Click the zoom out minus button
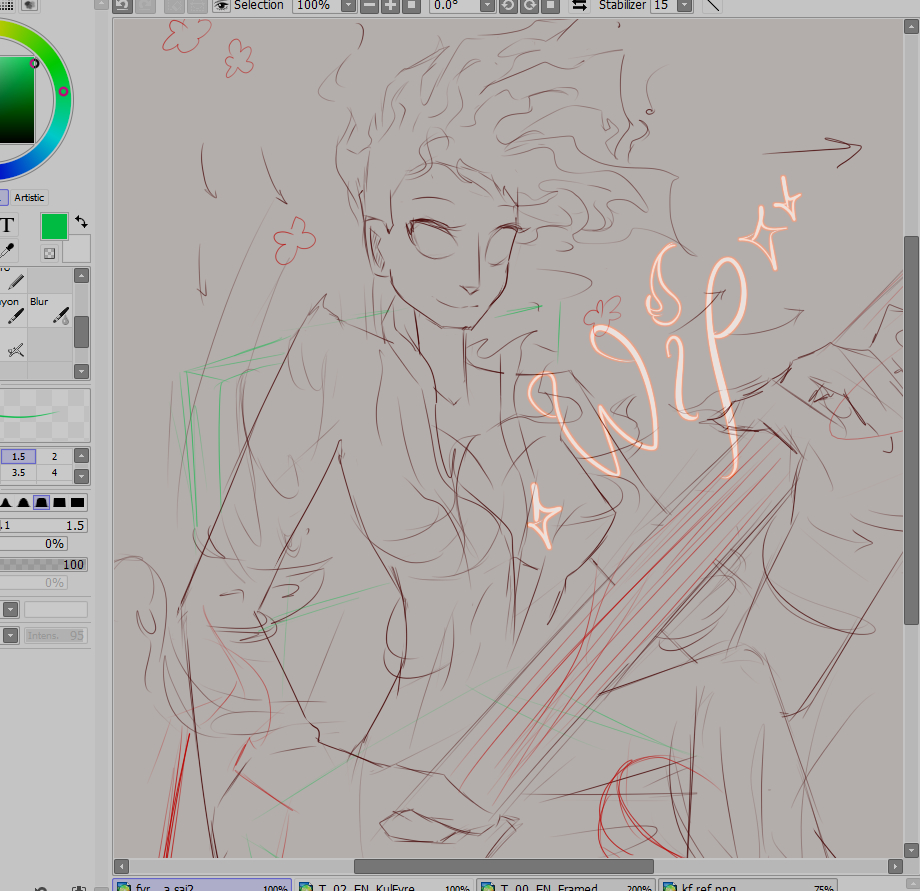 369,6
